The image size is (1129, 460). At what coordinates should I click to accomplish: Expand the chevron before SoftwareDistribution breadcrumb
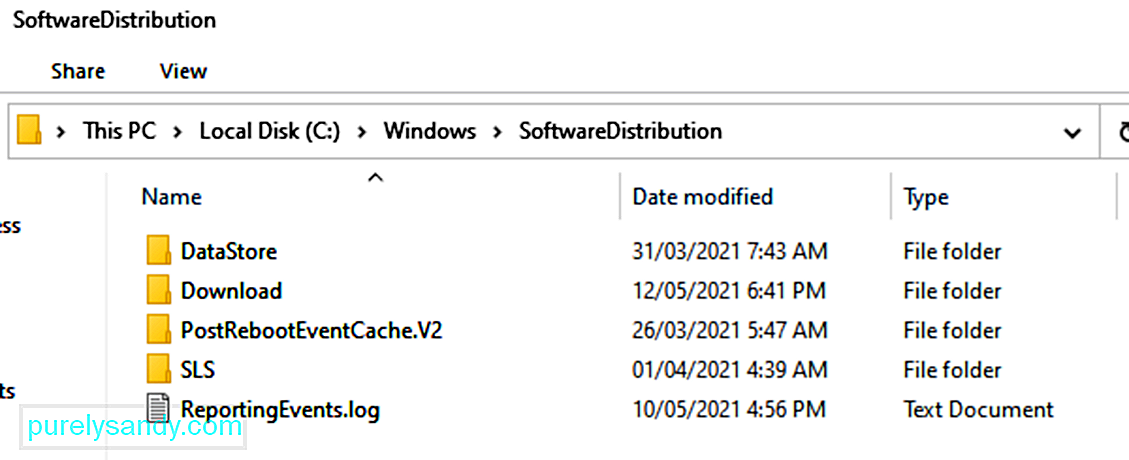(x=497, y=132)
